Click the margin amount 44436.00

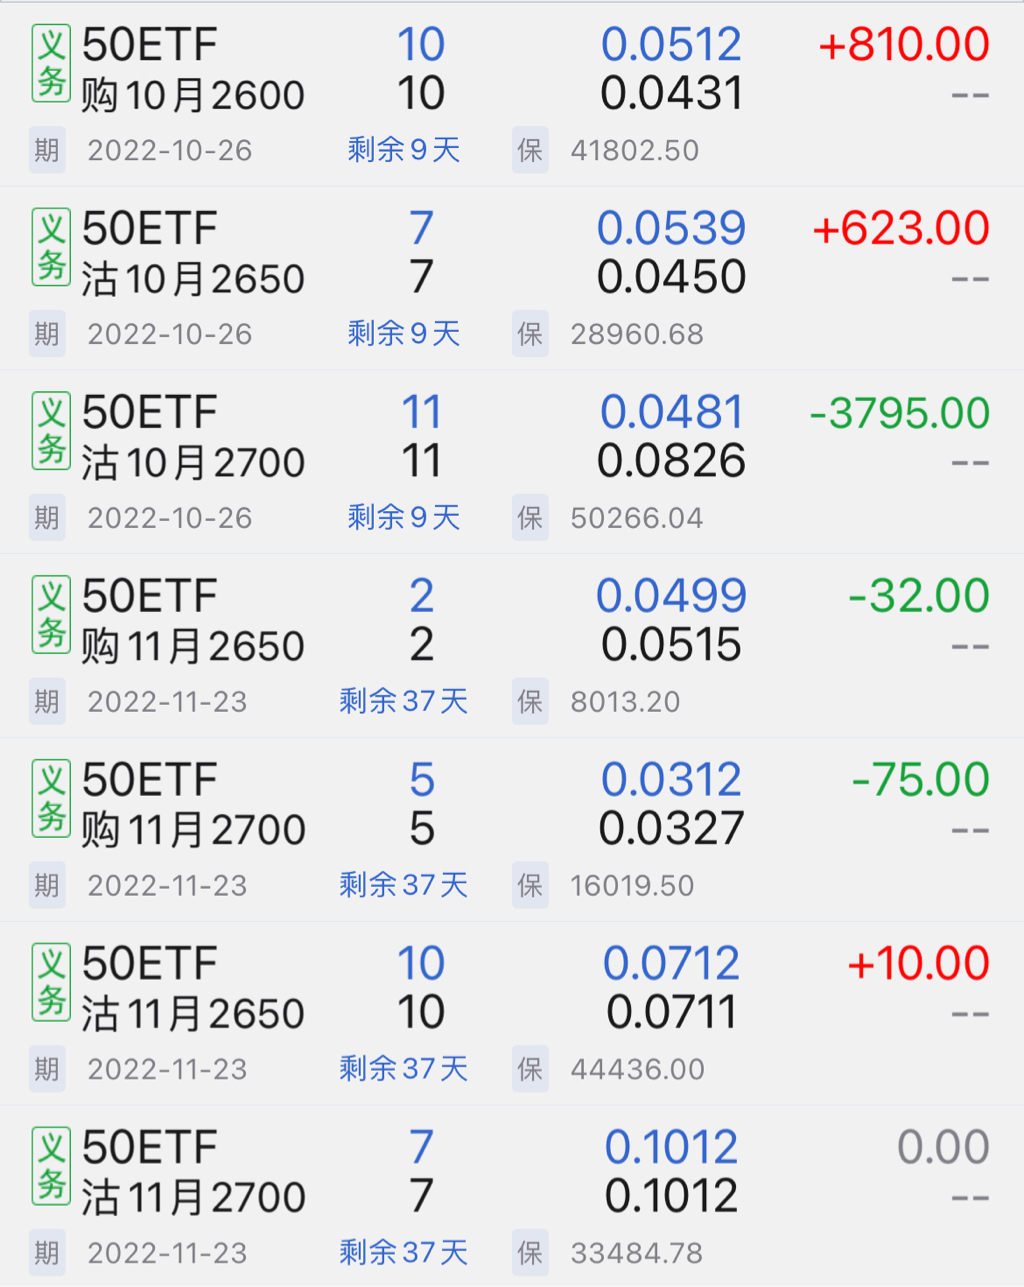637,1070
